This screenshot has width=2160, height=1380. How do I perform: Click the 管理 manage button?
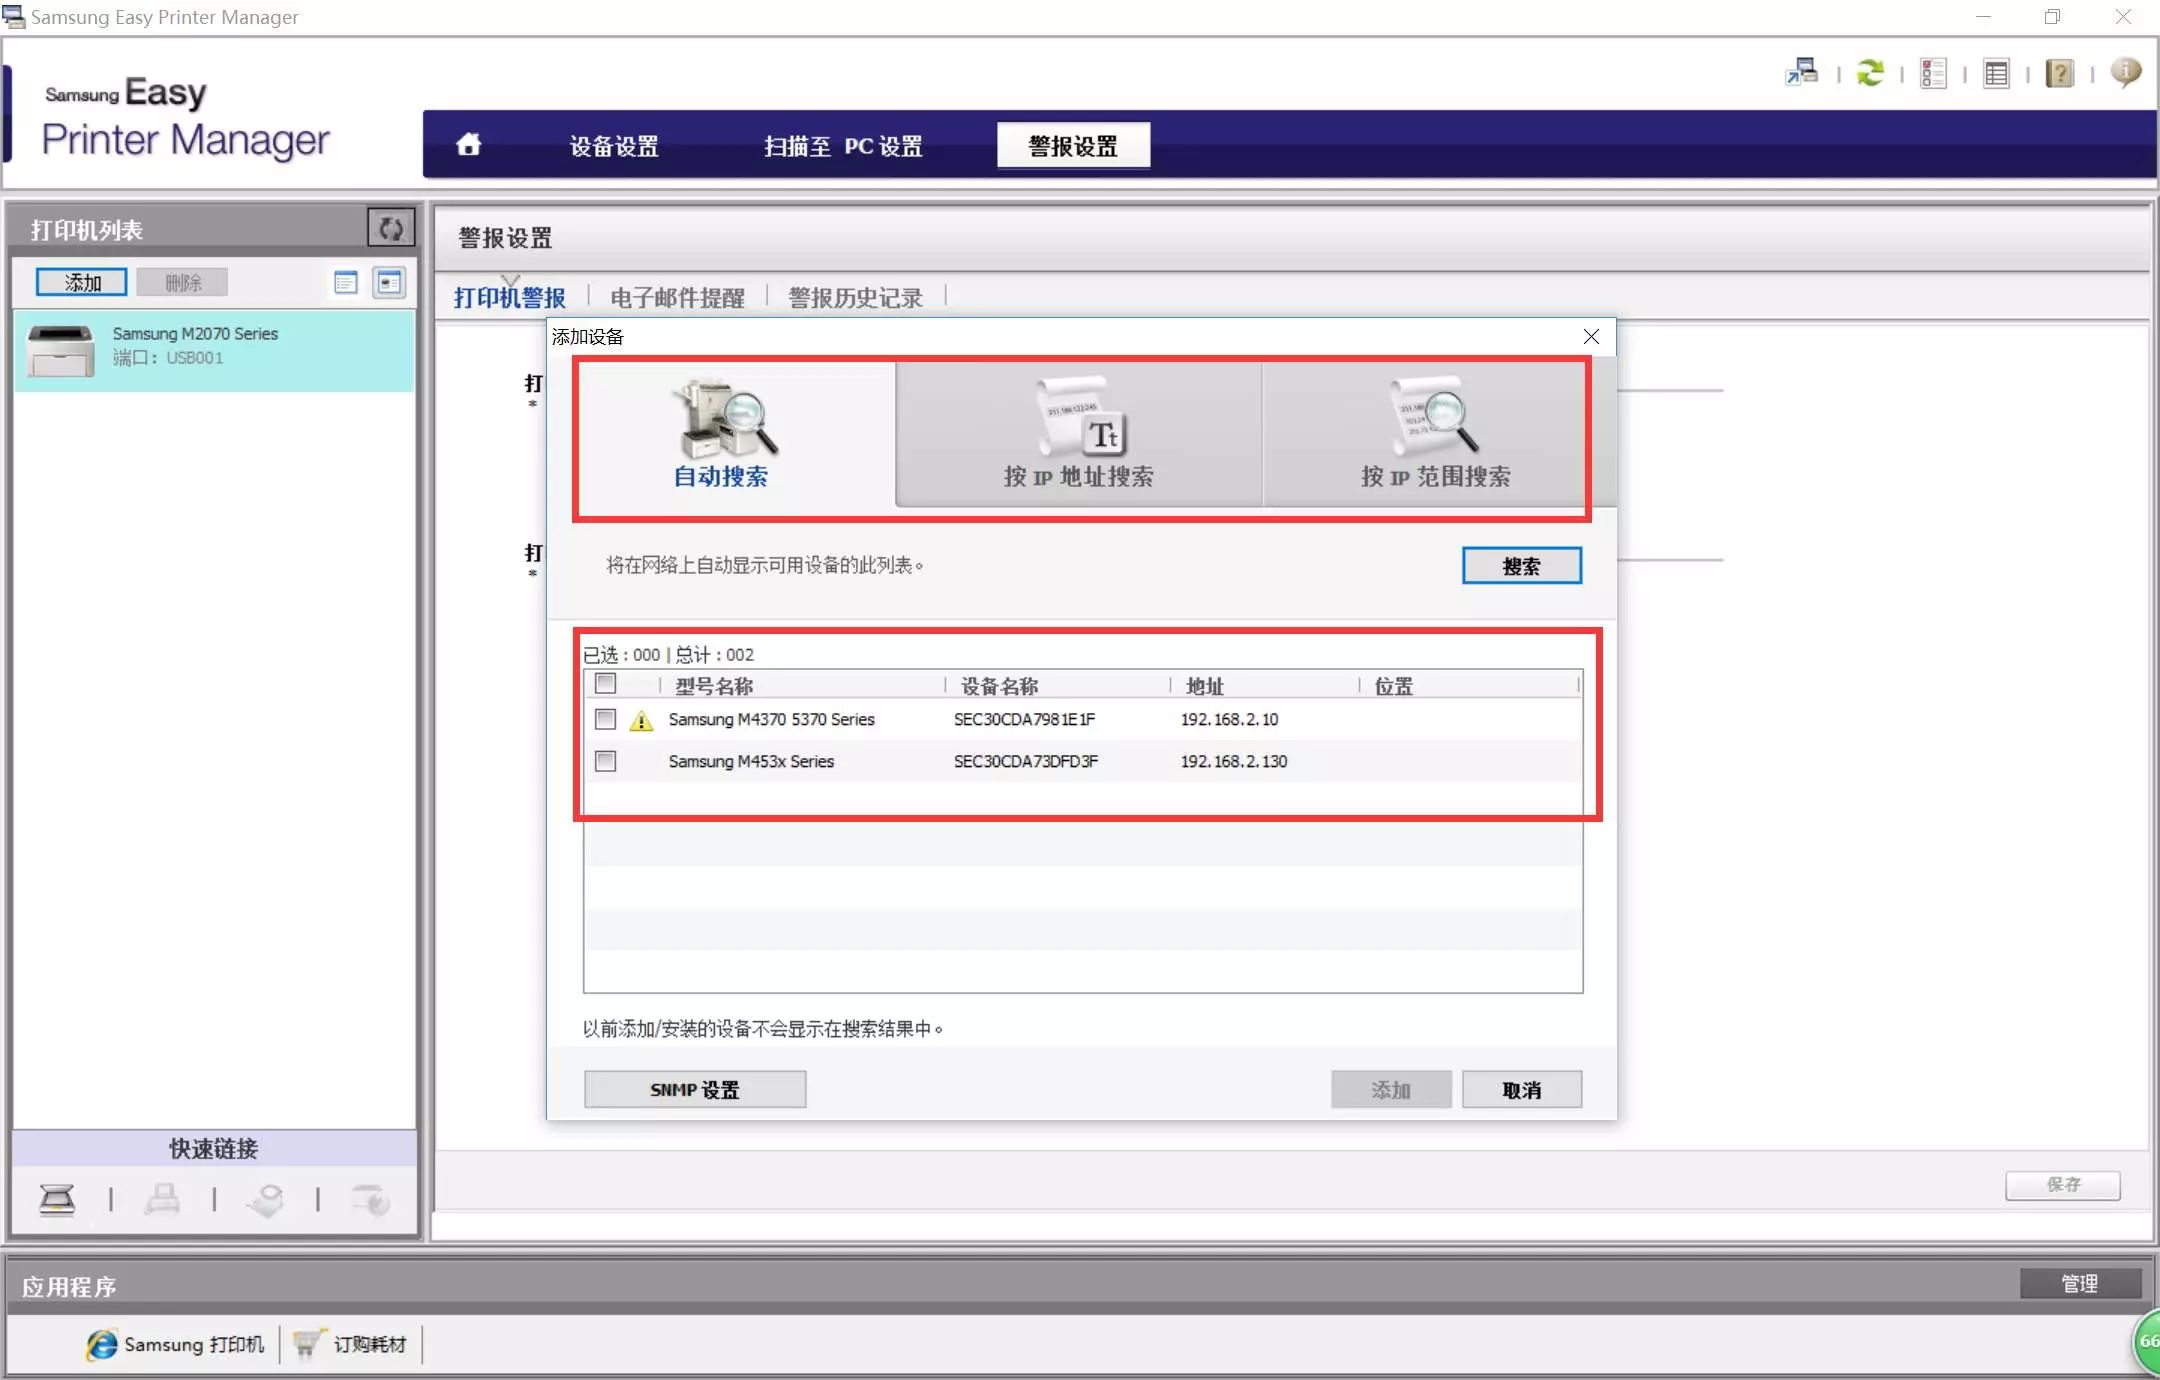tap(2080, 1283)
